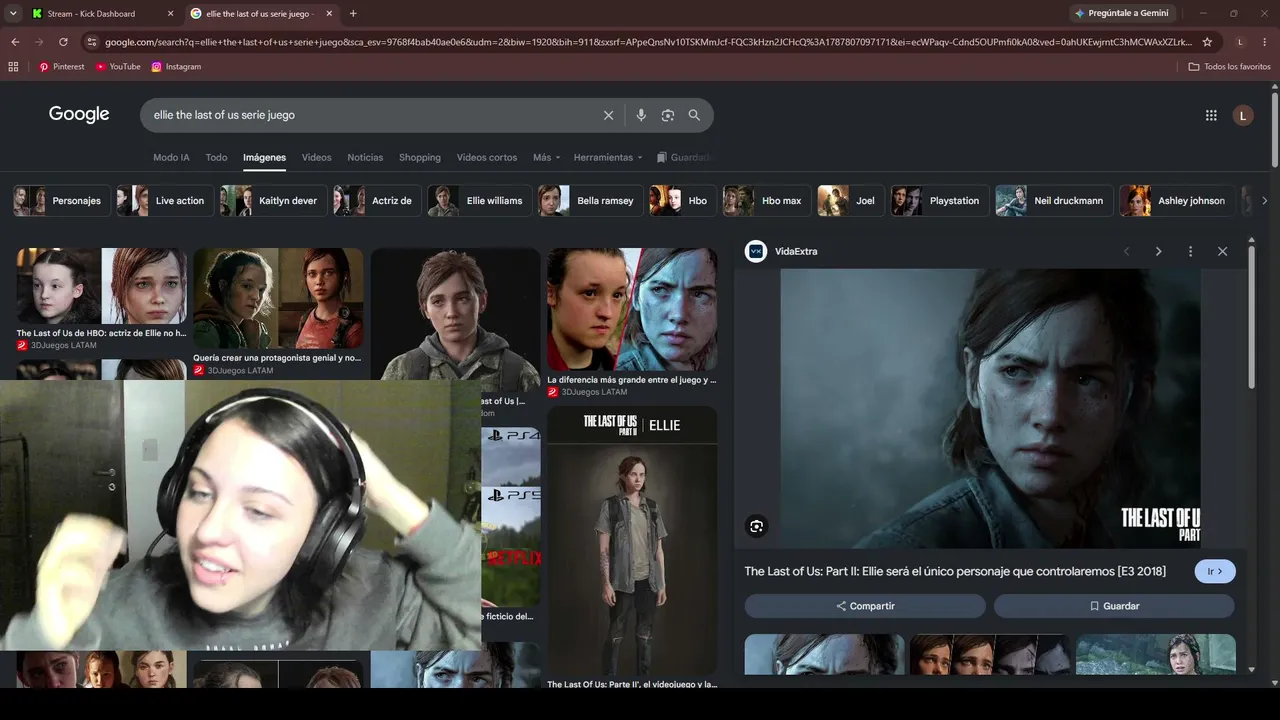Viewport: 1280px width, 720px height.
Task: Open the VidaExtra source in the preview panel
Action: pos(781,251)
